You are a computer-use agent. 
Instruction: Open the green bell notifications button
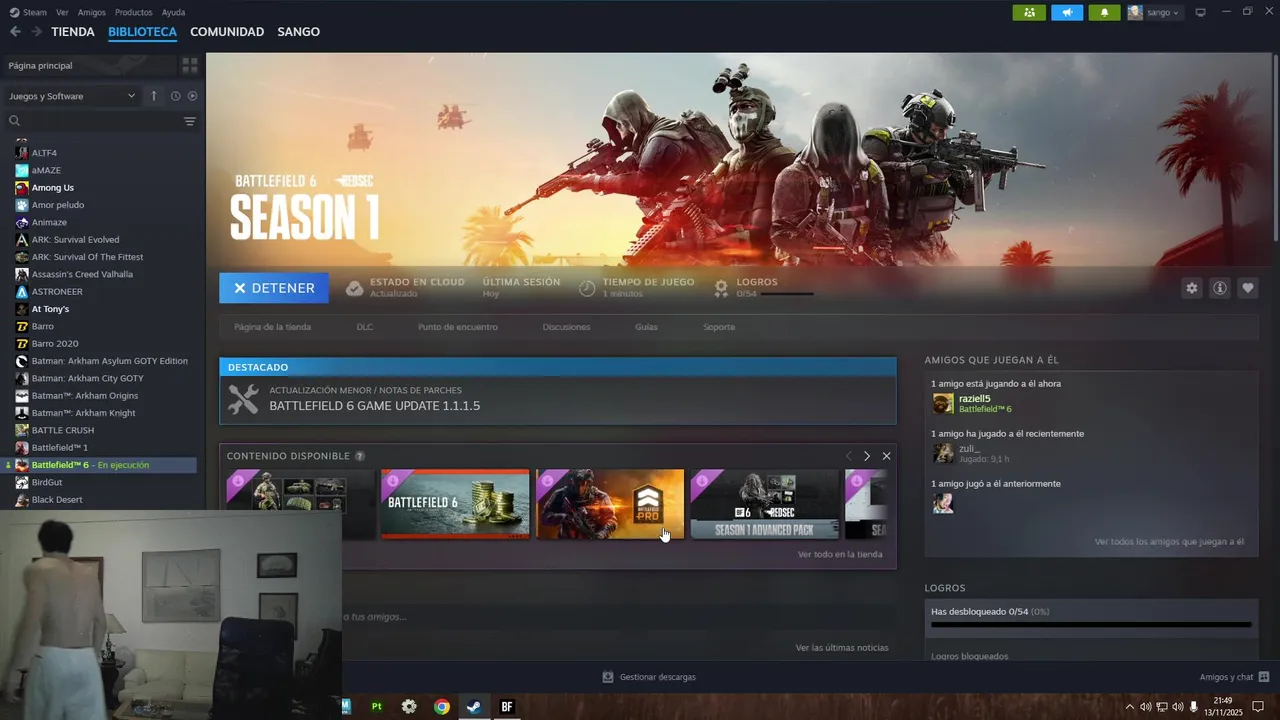point(1104,12)
